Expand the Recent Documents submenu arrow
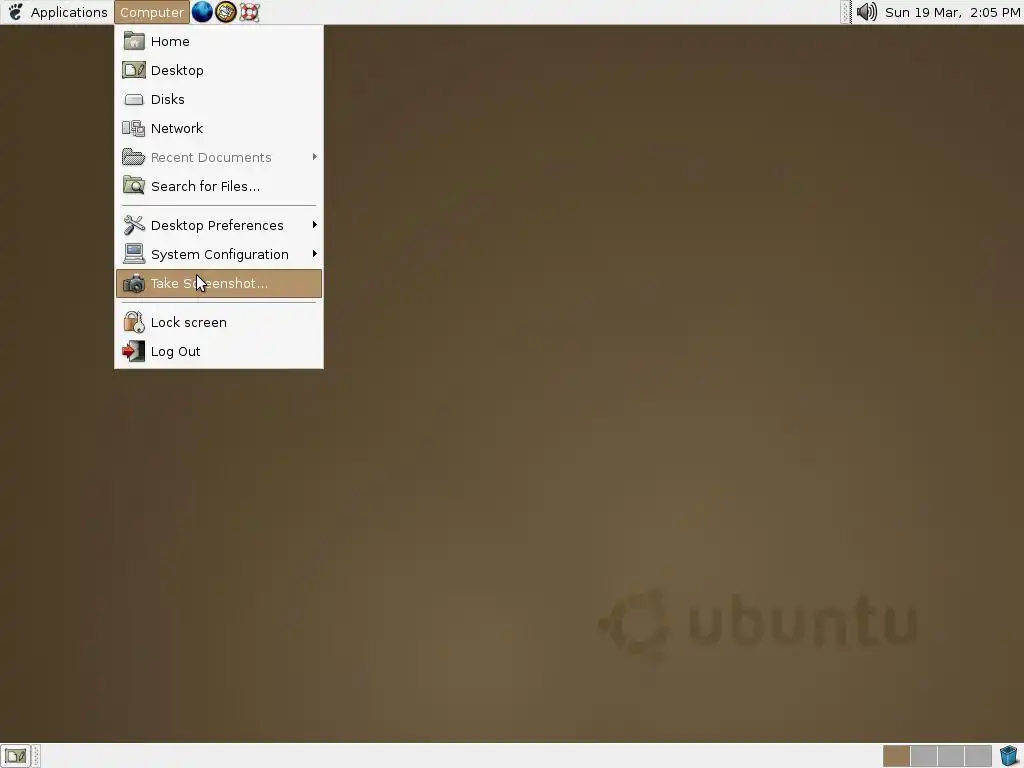The height and width of the screenshot is (768, 1024). (x=315, y=157)
